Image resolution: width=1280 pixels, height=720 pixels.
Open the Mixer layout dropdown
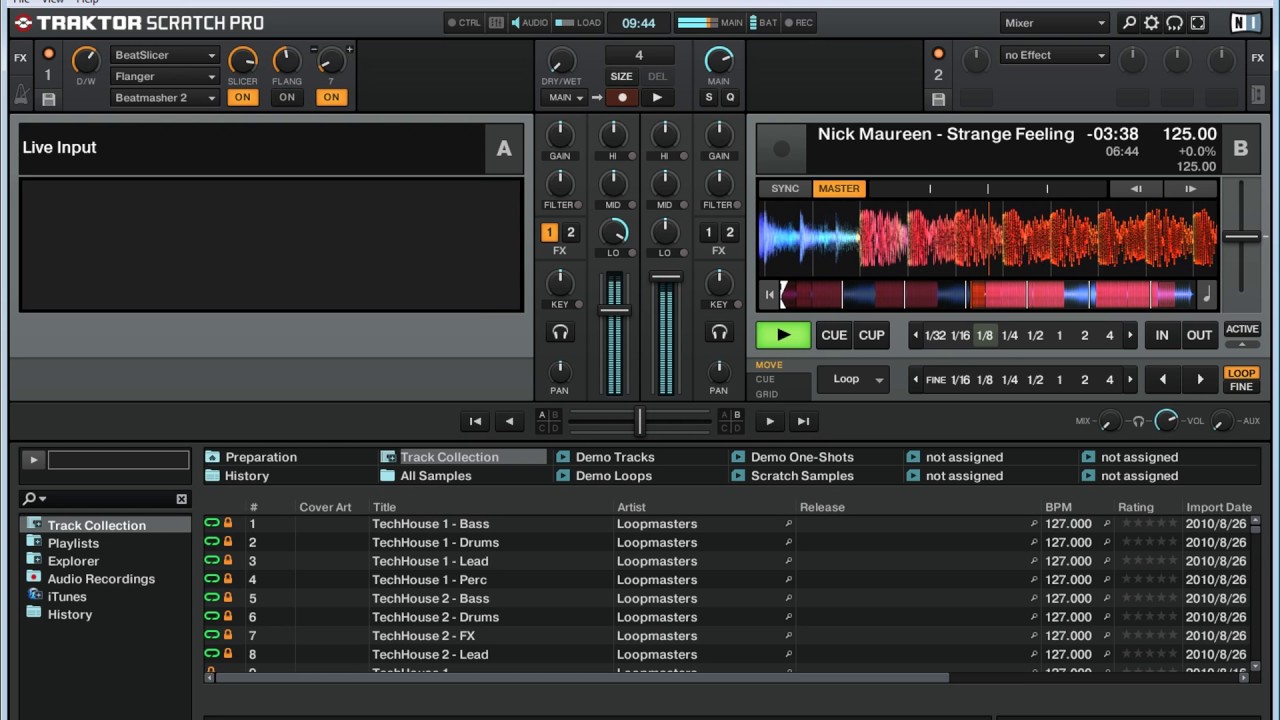coord(1055,23)
